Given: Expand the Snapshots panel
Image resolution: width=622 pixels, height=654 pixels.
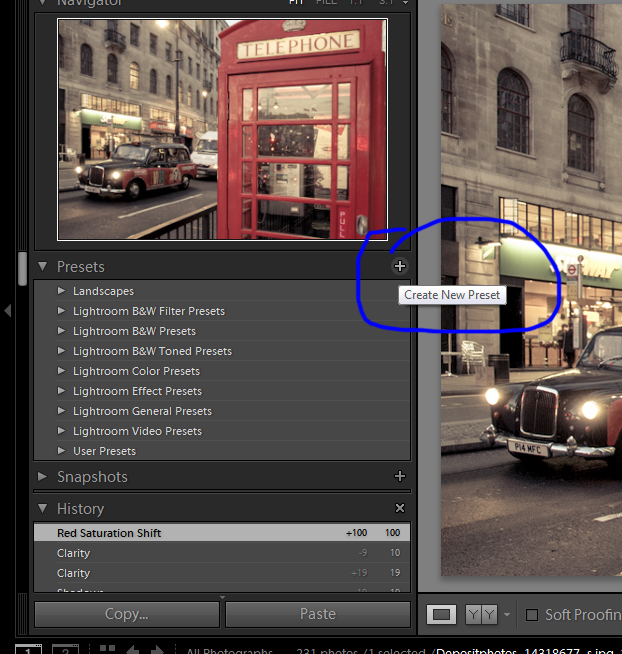Looking at the screenshot, I should [43, 477].
